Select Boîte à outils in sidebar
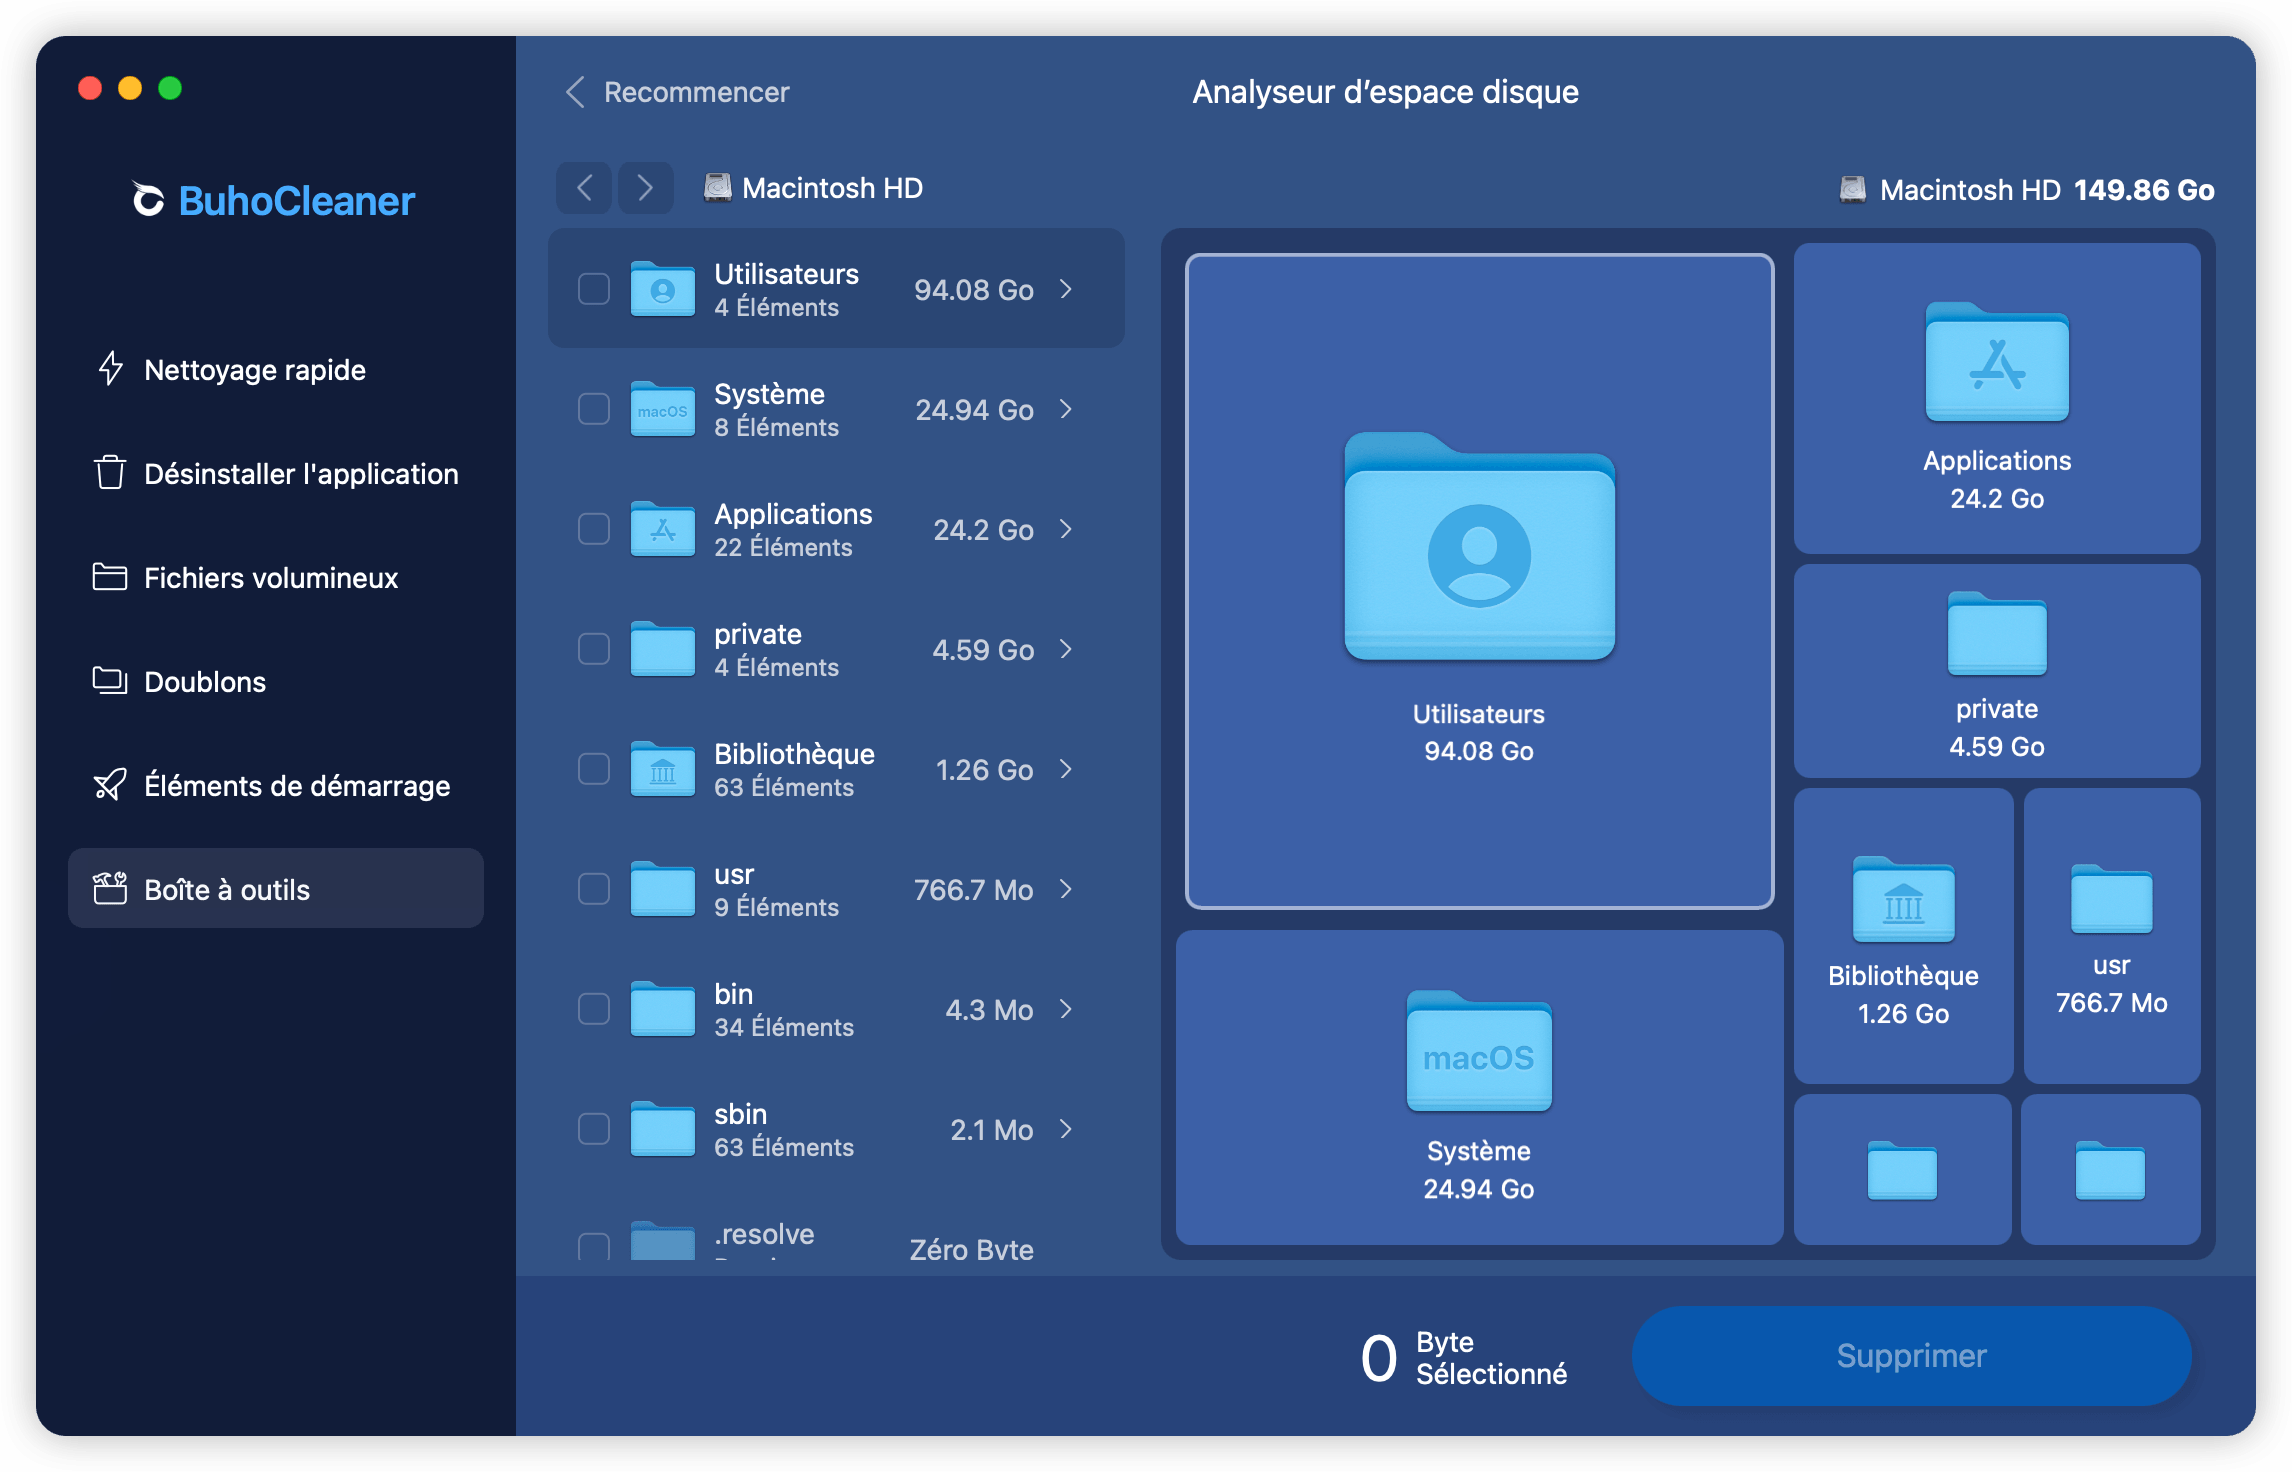Viewport: 2292px width, 1472px height. pos(276,888)
